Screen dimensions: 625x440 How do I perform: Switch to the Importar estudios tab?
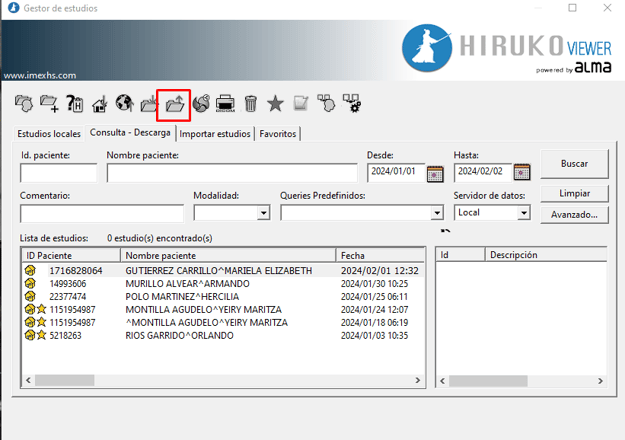click(x=215, y=134)
